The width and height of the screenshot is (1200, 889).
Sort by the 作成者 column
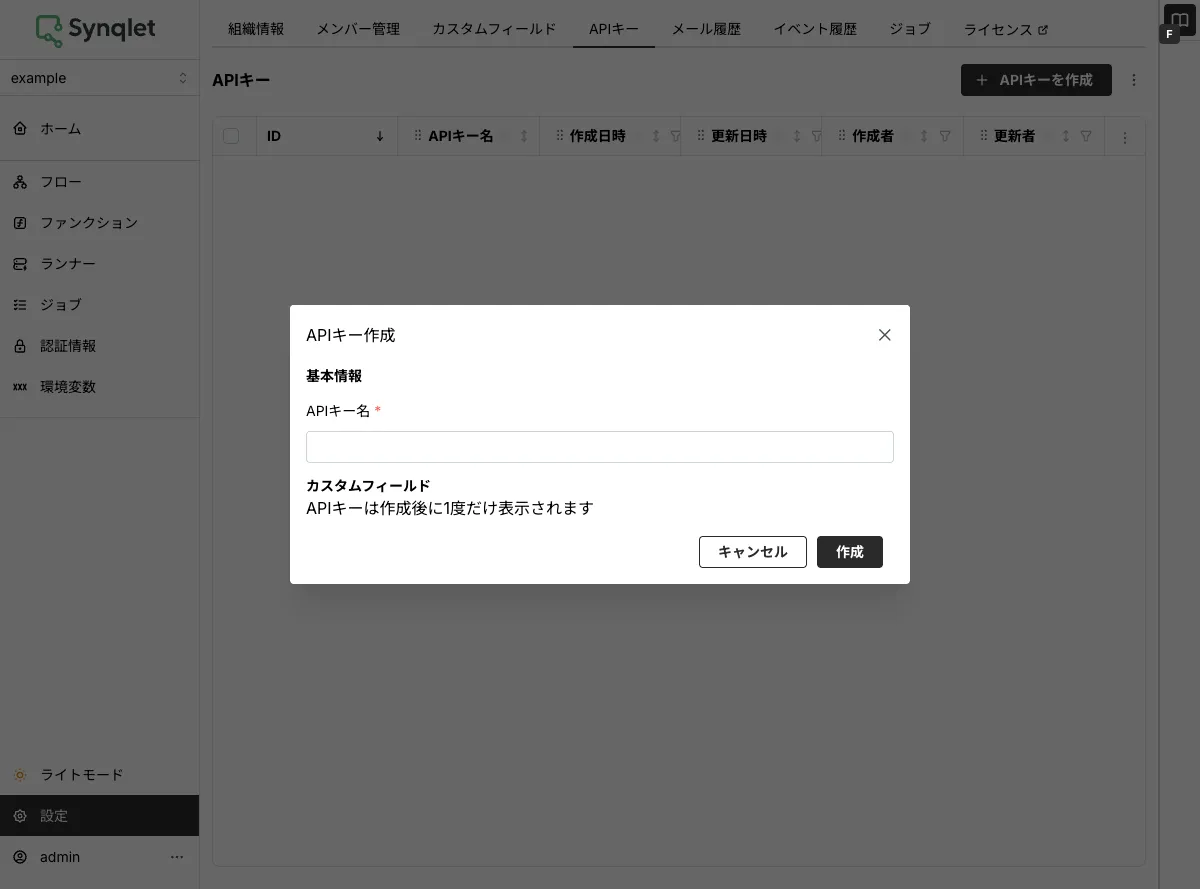(924, 136)
